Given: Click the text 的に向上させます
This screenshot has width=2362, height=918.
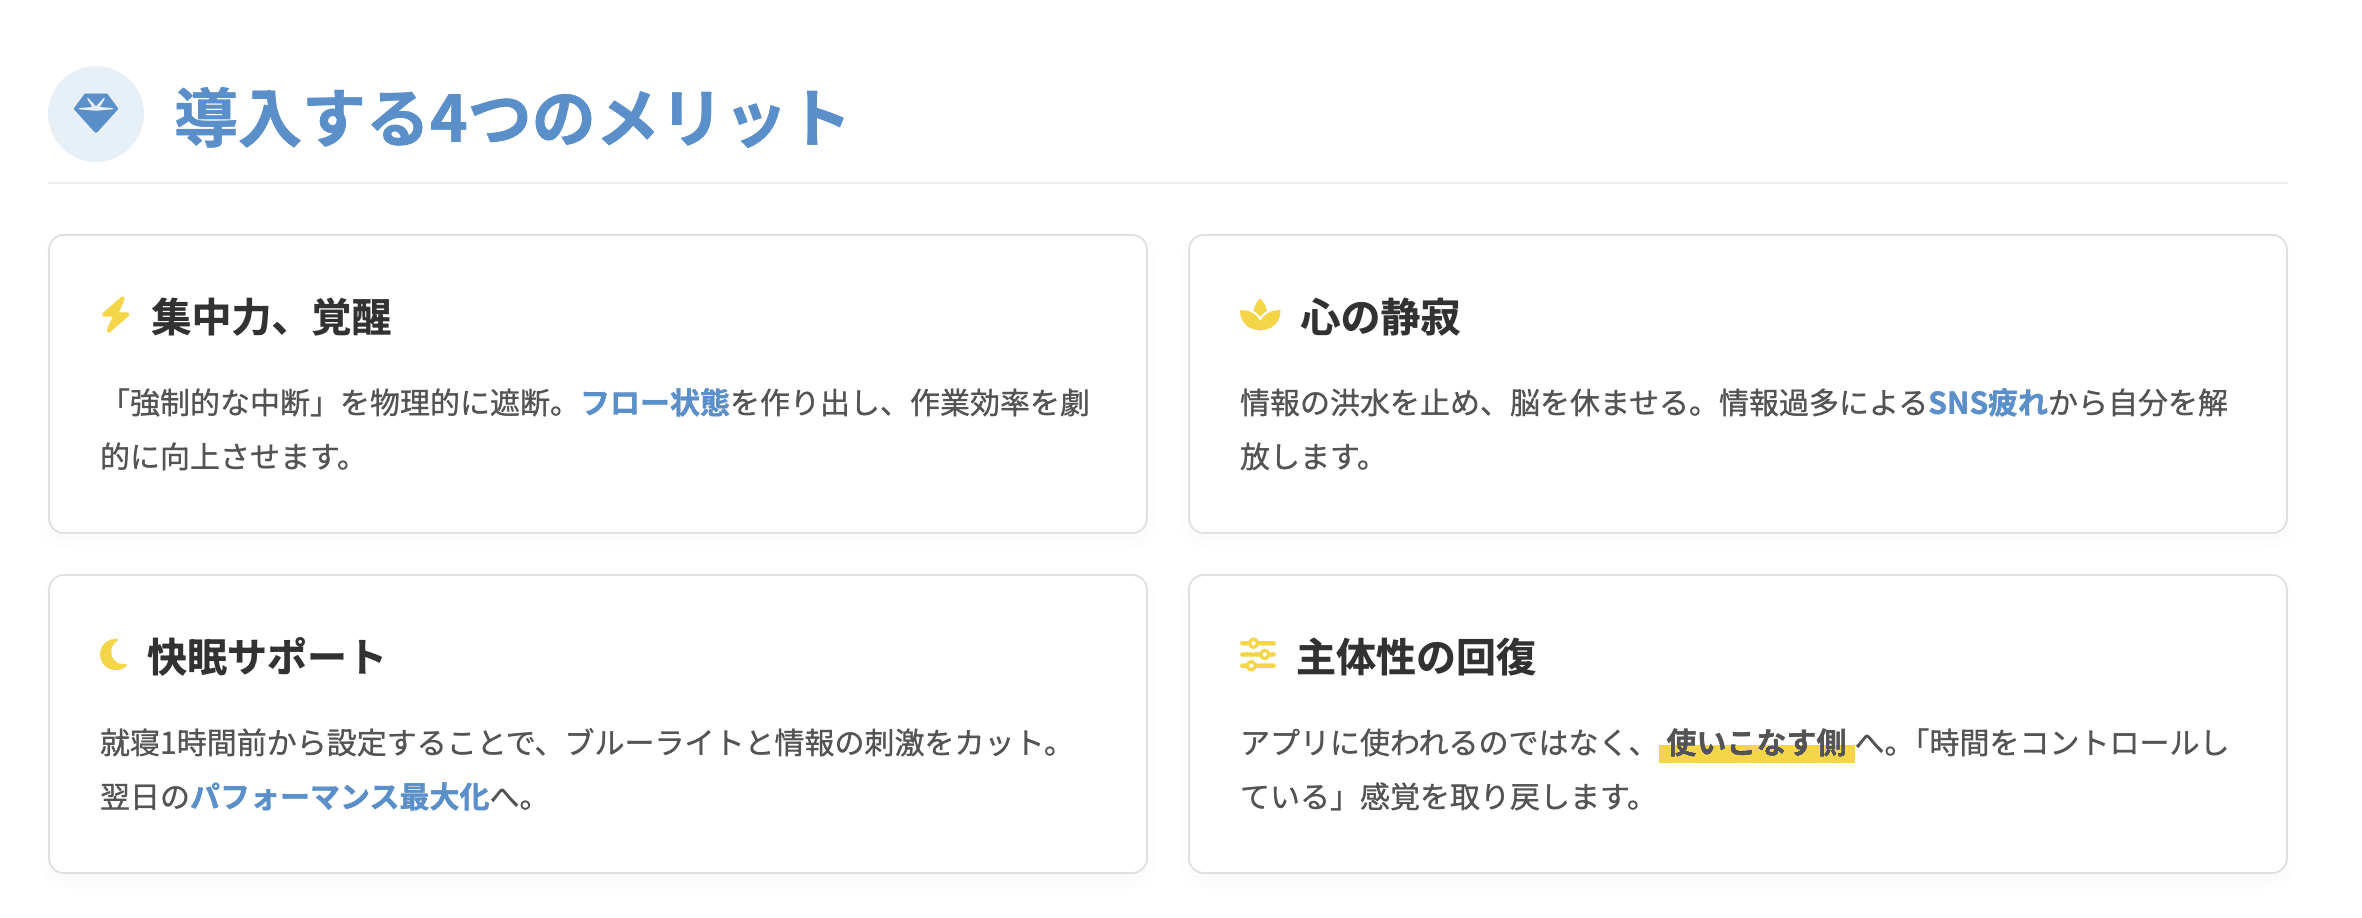Looking at the screenshot, I should (x=226, y=457).
